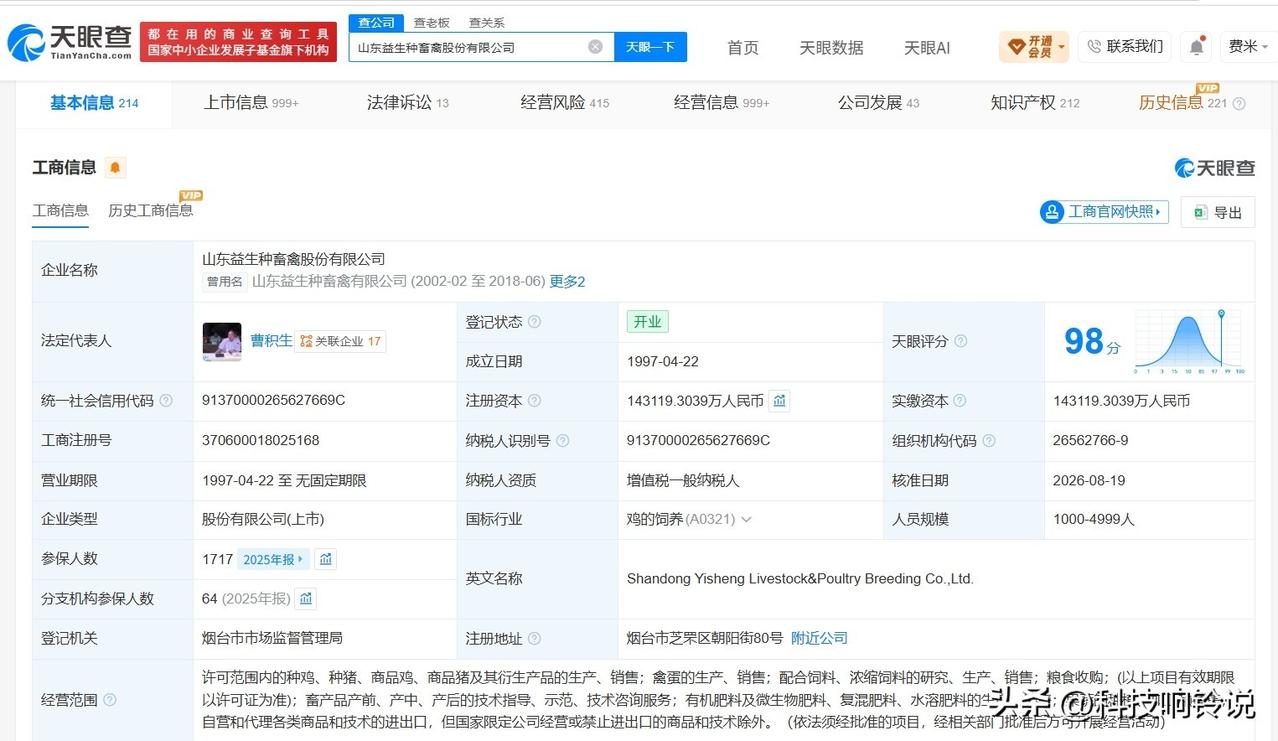1278x741 pixels.
Task: Open the 2025年报 report tag
Action: point(273,559)
